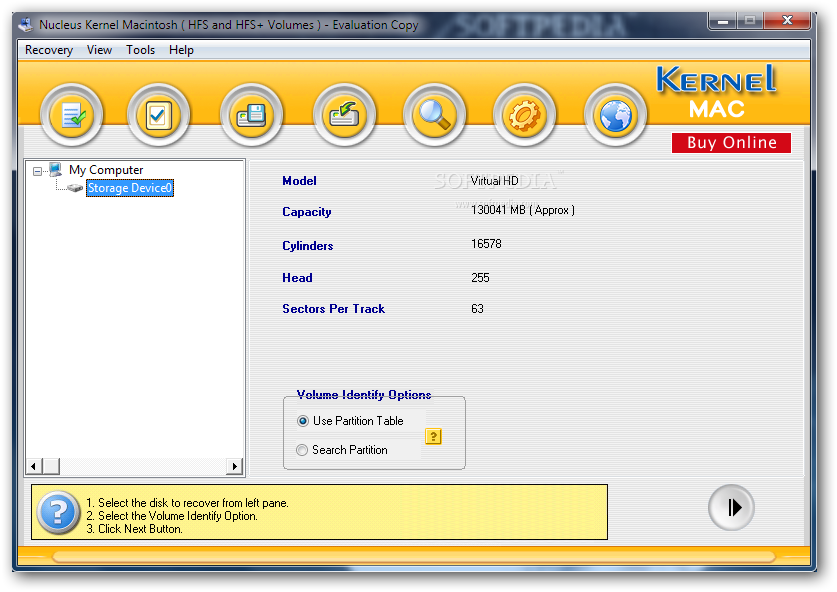Click the right arrow of tree scrollbar
Image resolution: width=837 pixels, height=592 pixels.
[x=234, y=466]
